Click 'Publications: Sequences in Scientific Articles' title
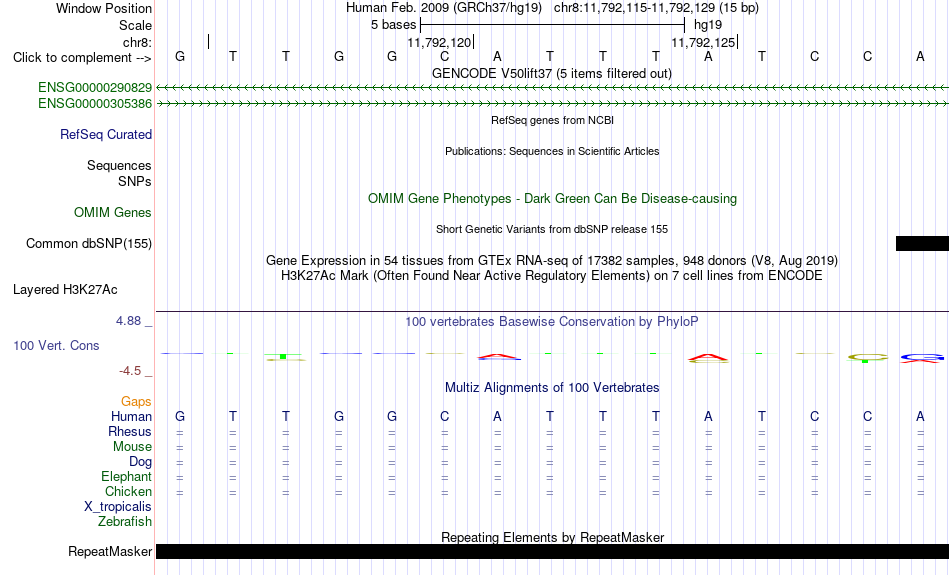 click(x=552, y=151)
